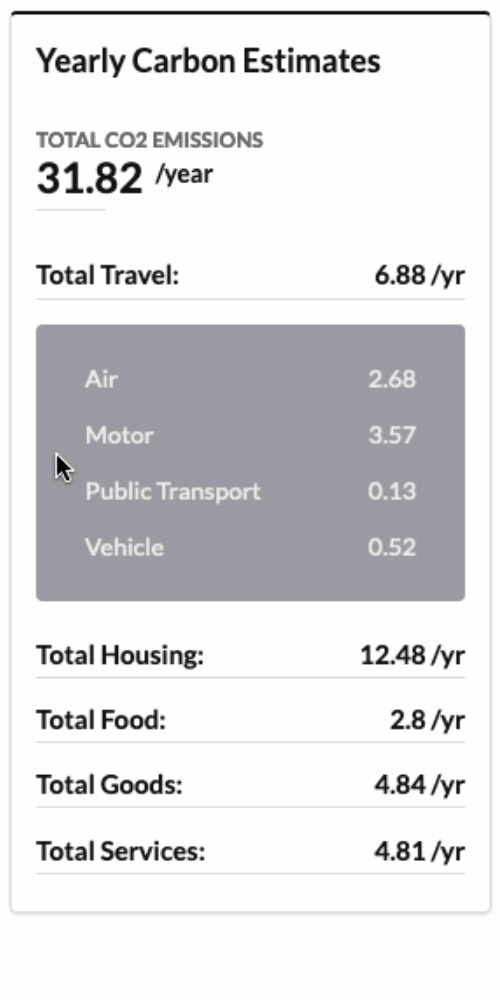Click the Motor travel entry
Image resolution: width=500 pixels, height=1000 pixels.
click(250, 435)
